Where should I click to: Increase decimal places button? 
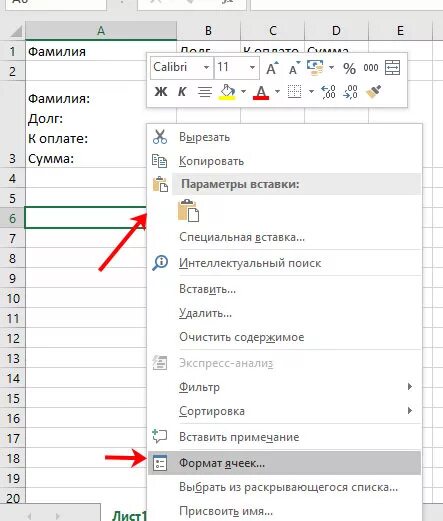(328, 92)
